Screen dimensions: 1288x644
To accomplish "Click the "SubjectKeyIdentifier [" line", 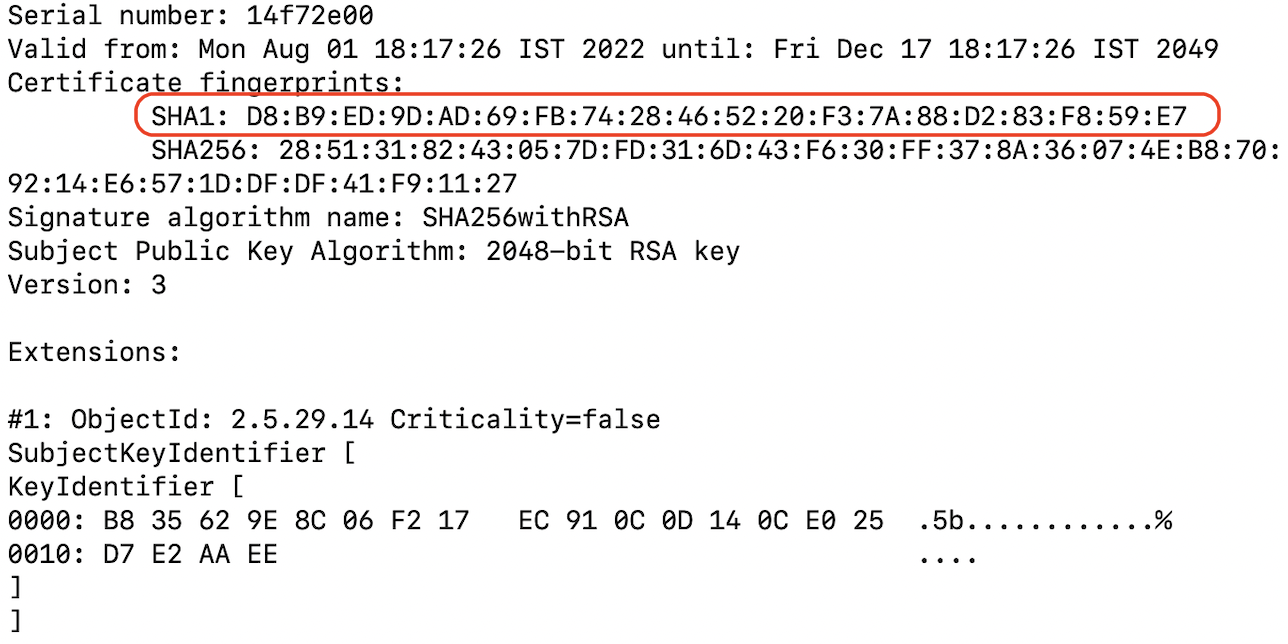I will click(x=182, y=453).
